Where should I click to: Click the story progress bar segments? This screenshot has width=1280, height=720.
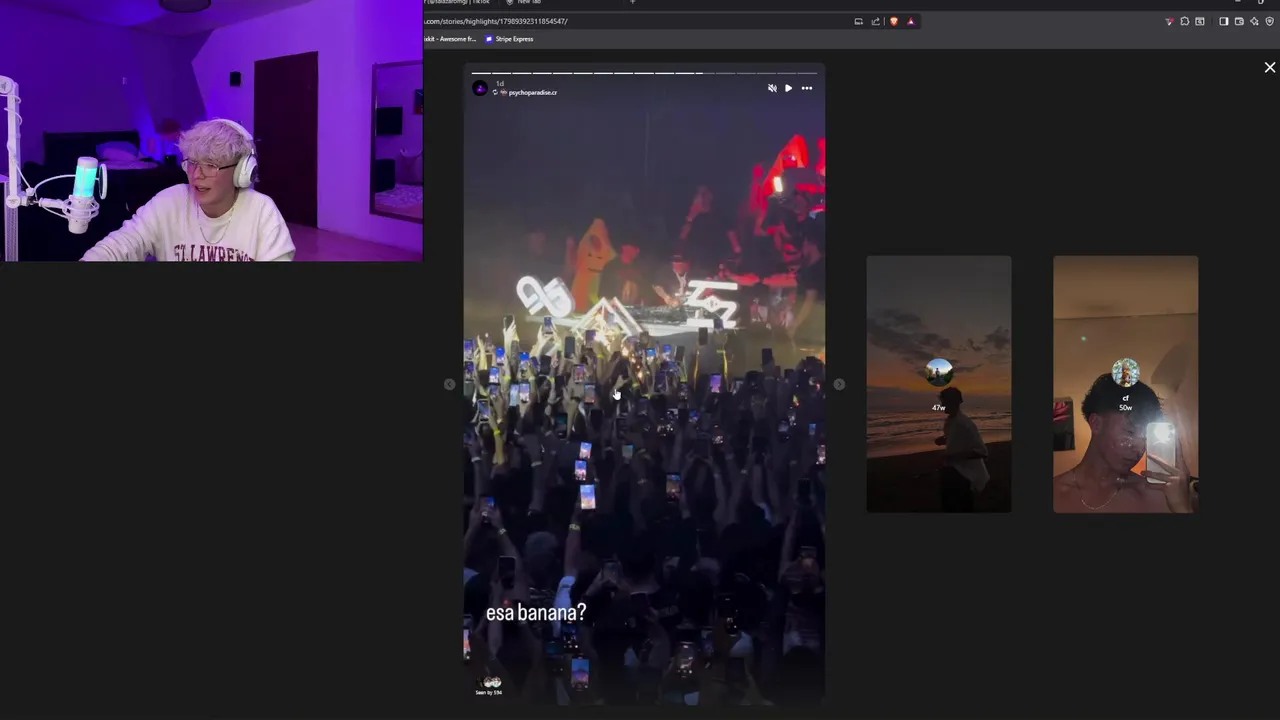pos(644,73)
